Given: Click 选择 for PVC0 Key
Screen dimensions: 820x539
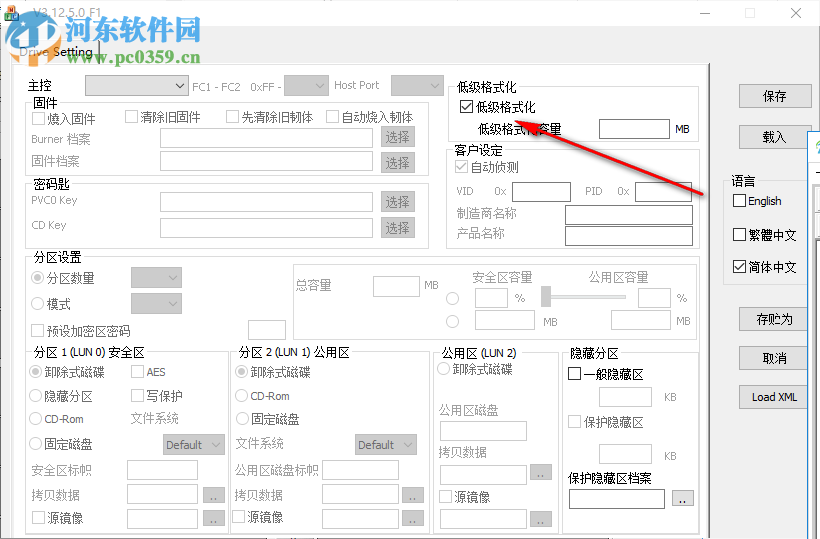Looking at the screenshot, I should [x=397, y=202].
